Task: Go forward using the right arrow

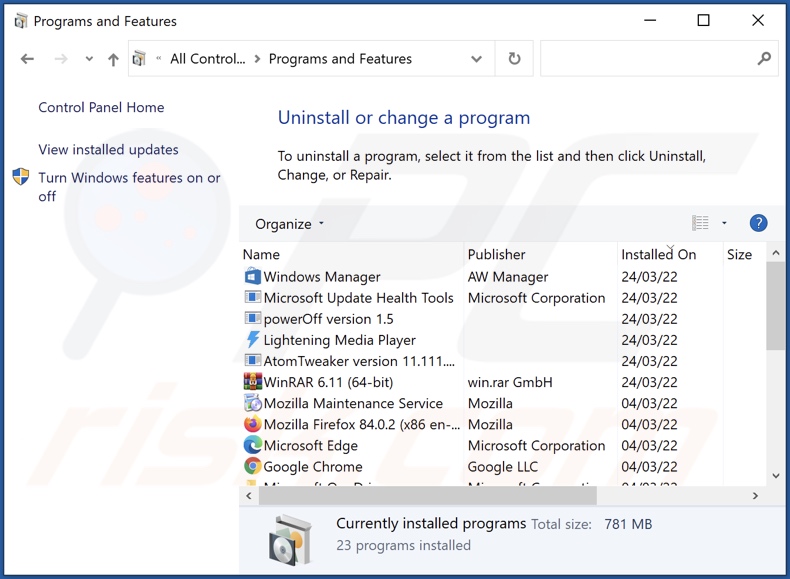Action: (x=61, y=59)
